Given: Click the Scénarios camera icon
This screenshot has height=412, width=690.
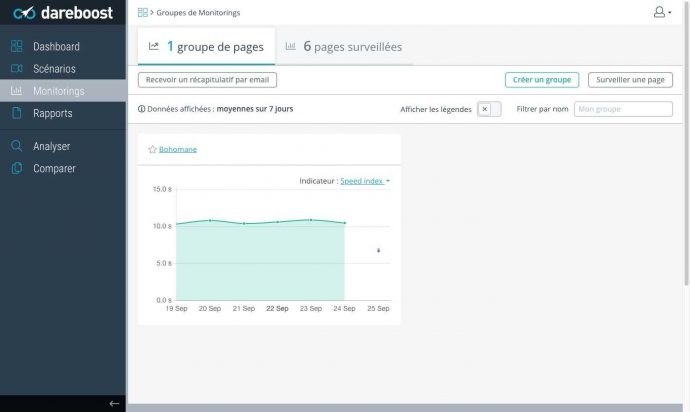Looking at the screenshot, I should point(17,68).
